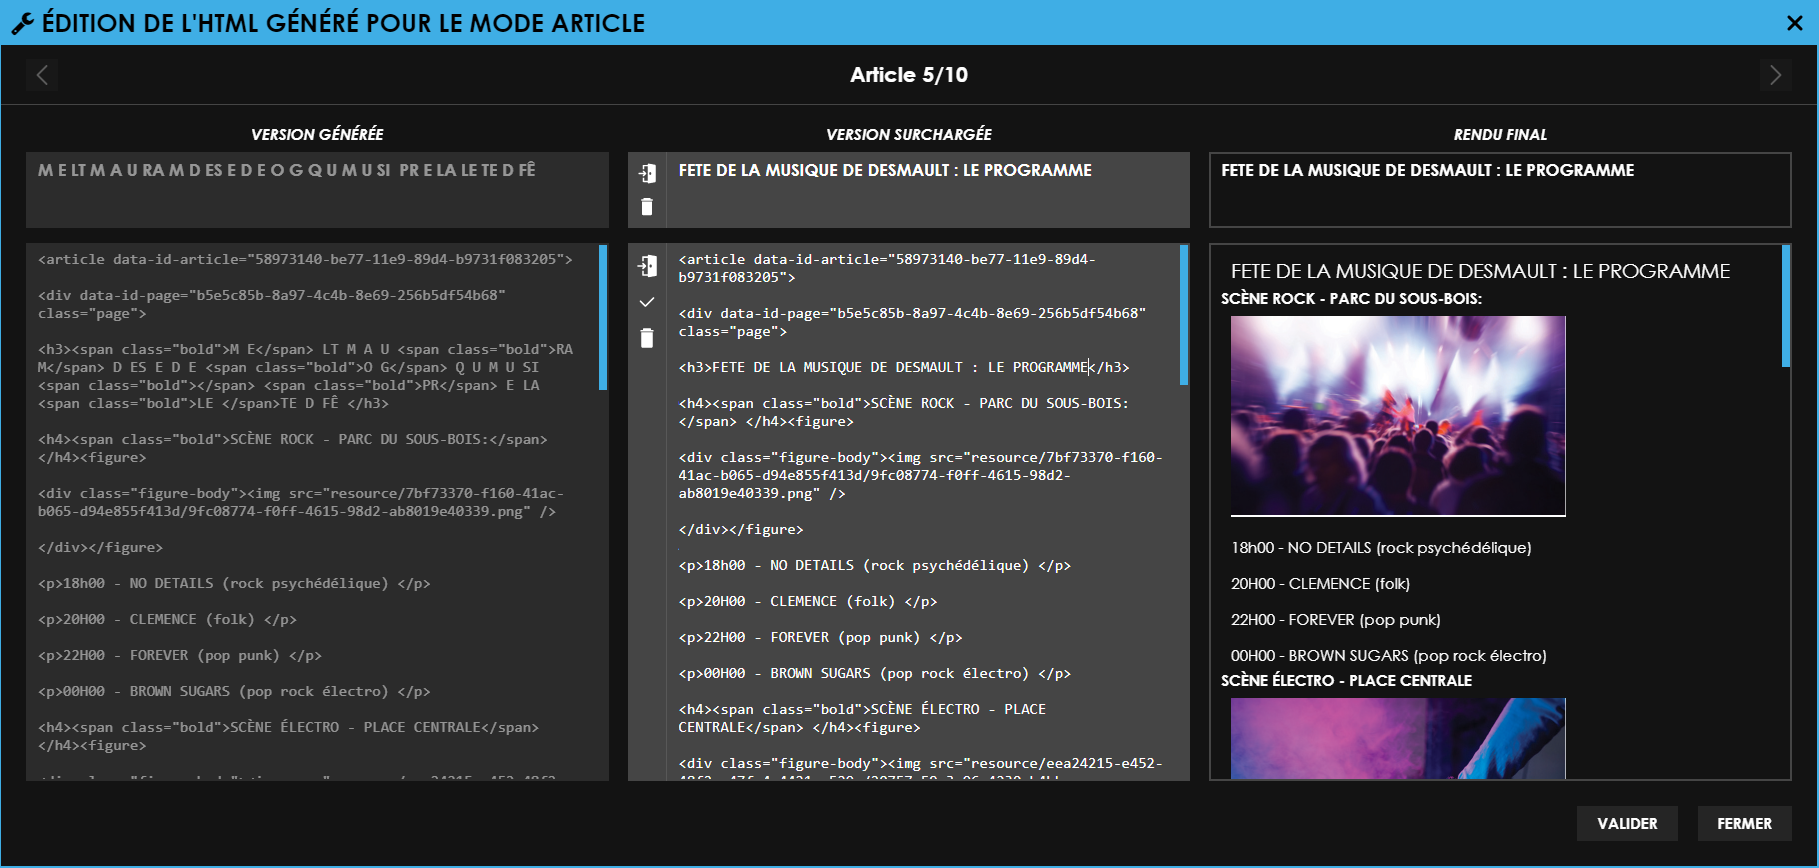
Task: Delete the overloaded HTML body with the trash icon
Action: [647, 338]
